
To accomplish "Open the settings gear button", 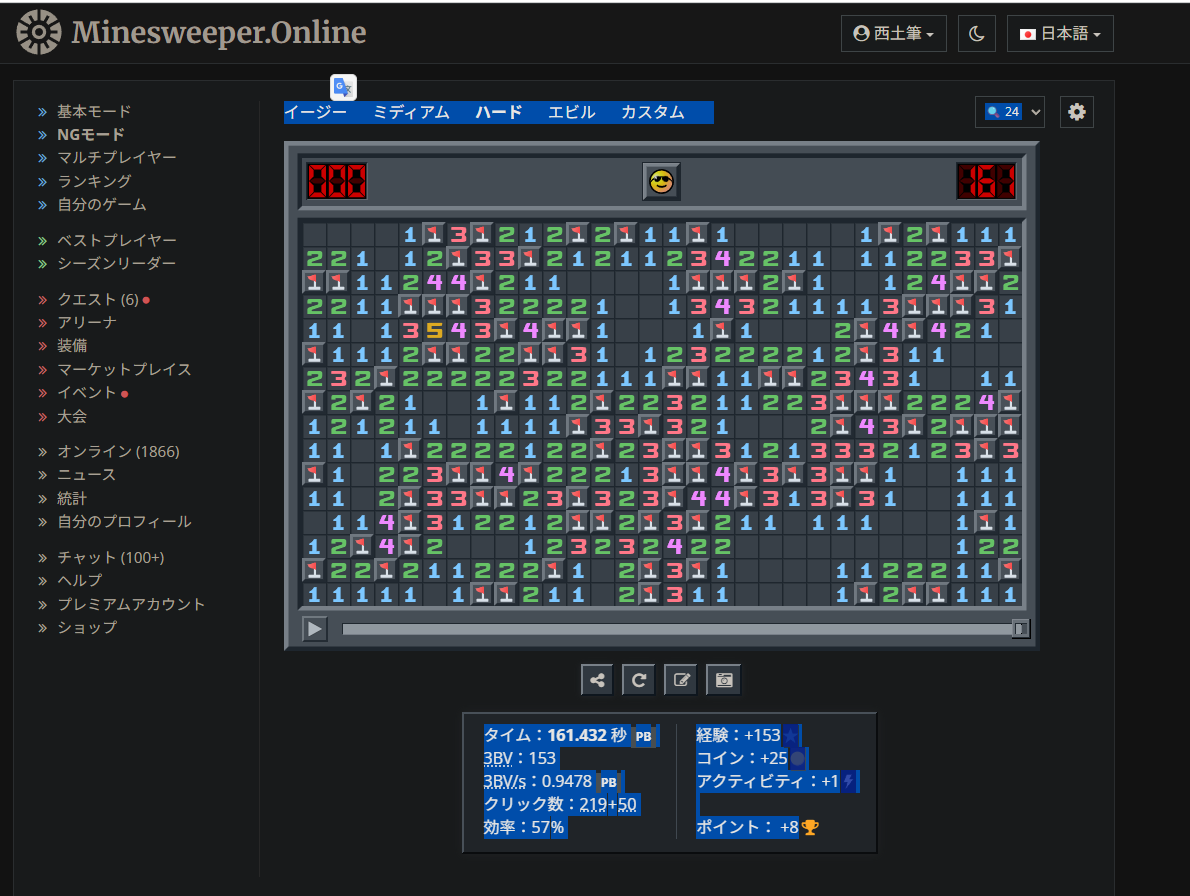I will tap(1076, 112).
